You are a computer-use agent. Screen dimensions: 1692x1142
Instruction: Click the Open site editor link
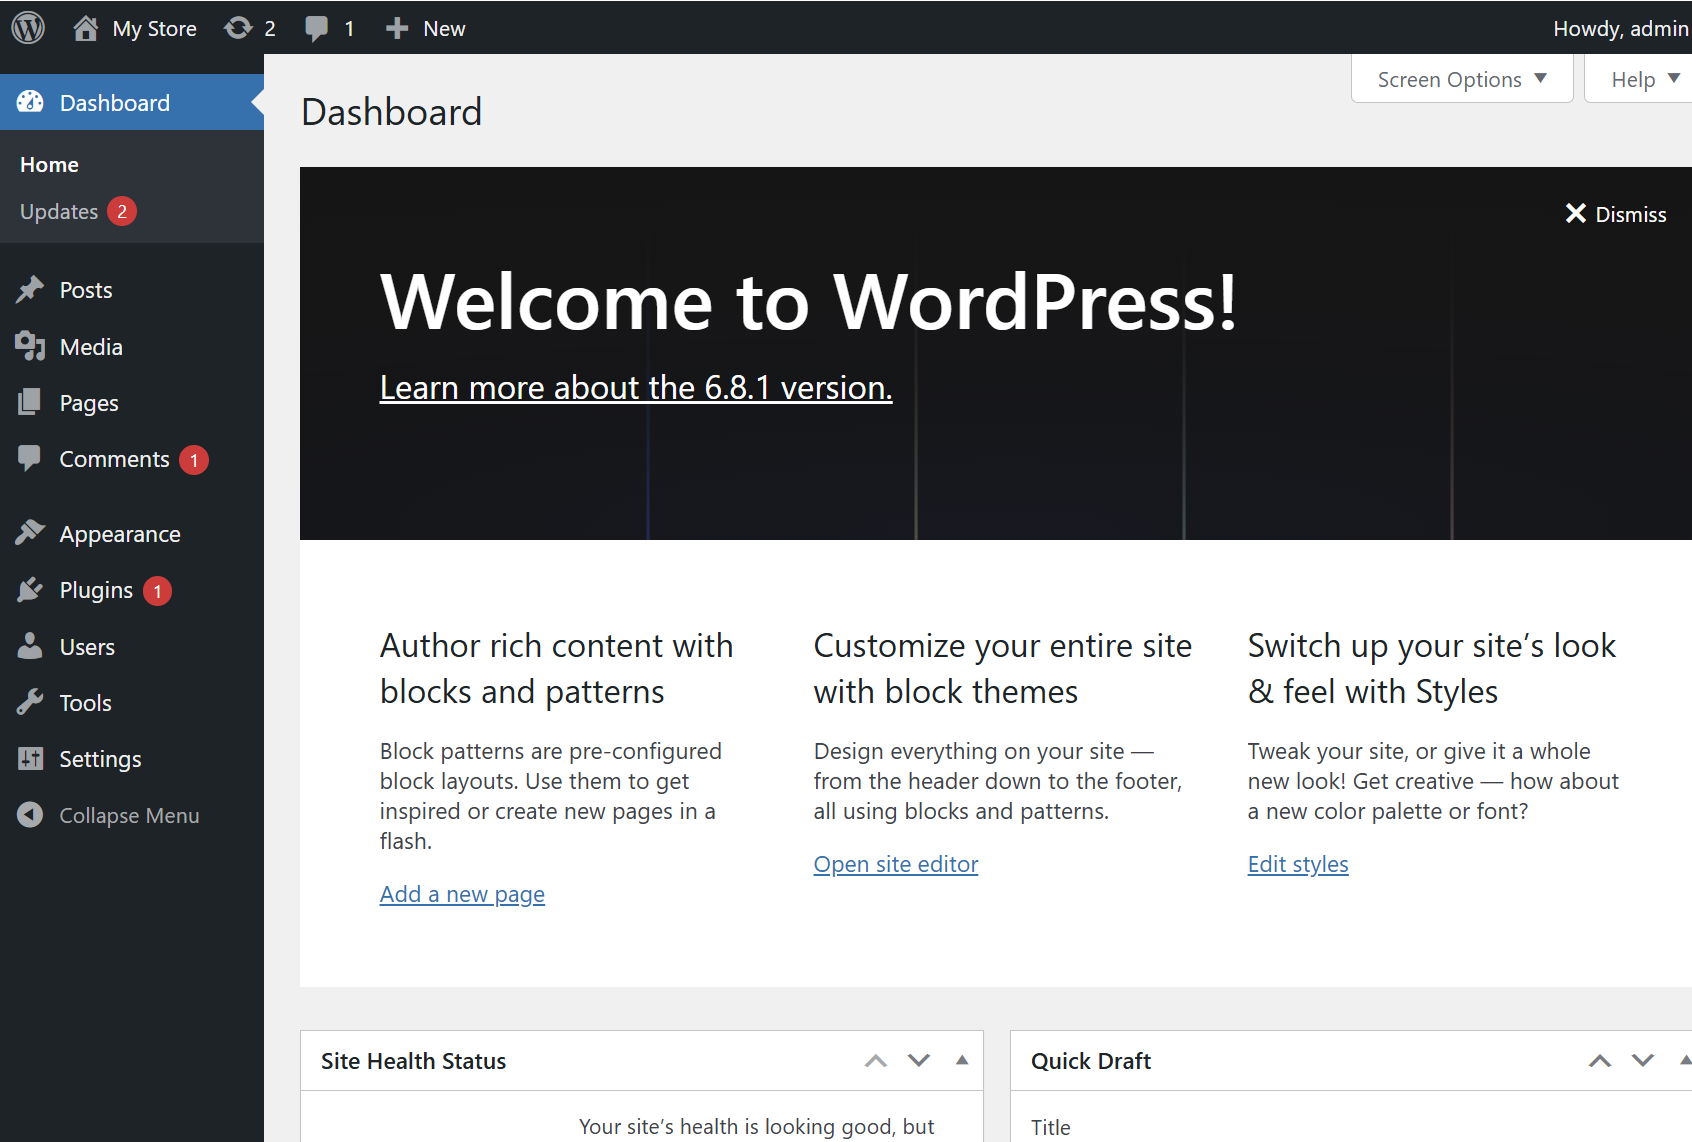[896, 864]
